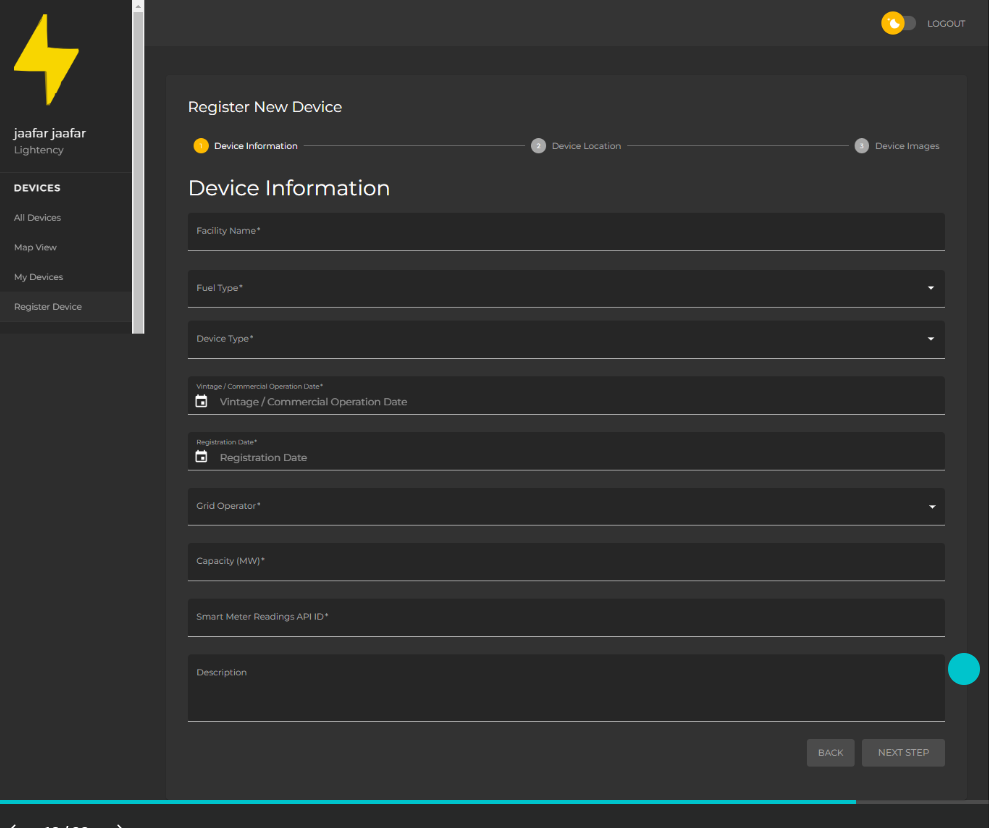
Task: Click step 1 Device Information circle
Action: (x=201, y=146)
